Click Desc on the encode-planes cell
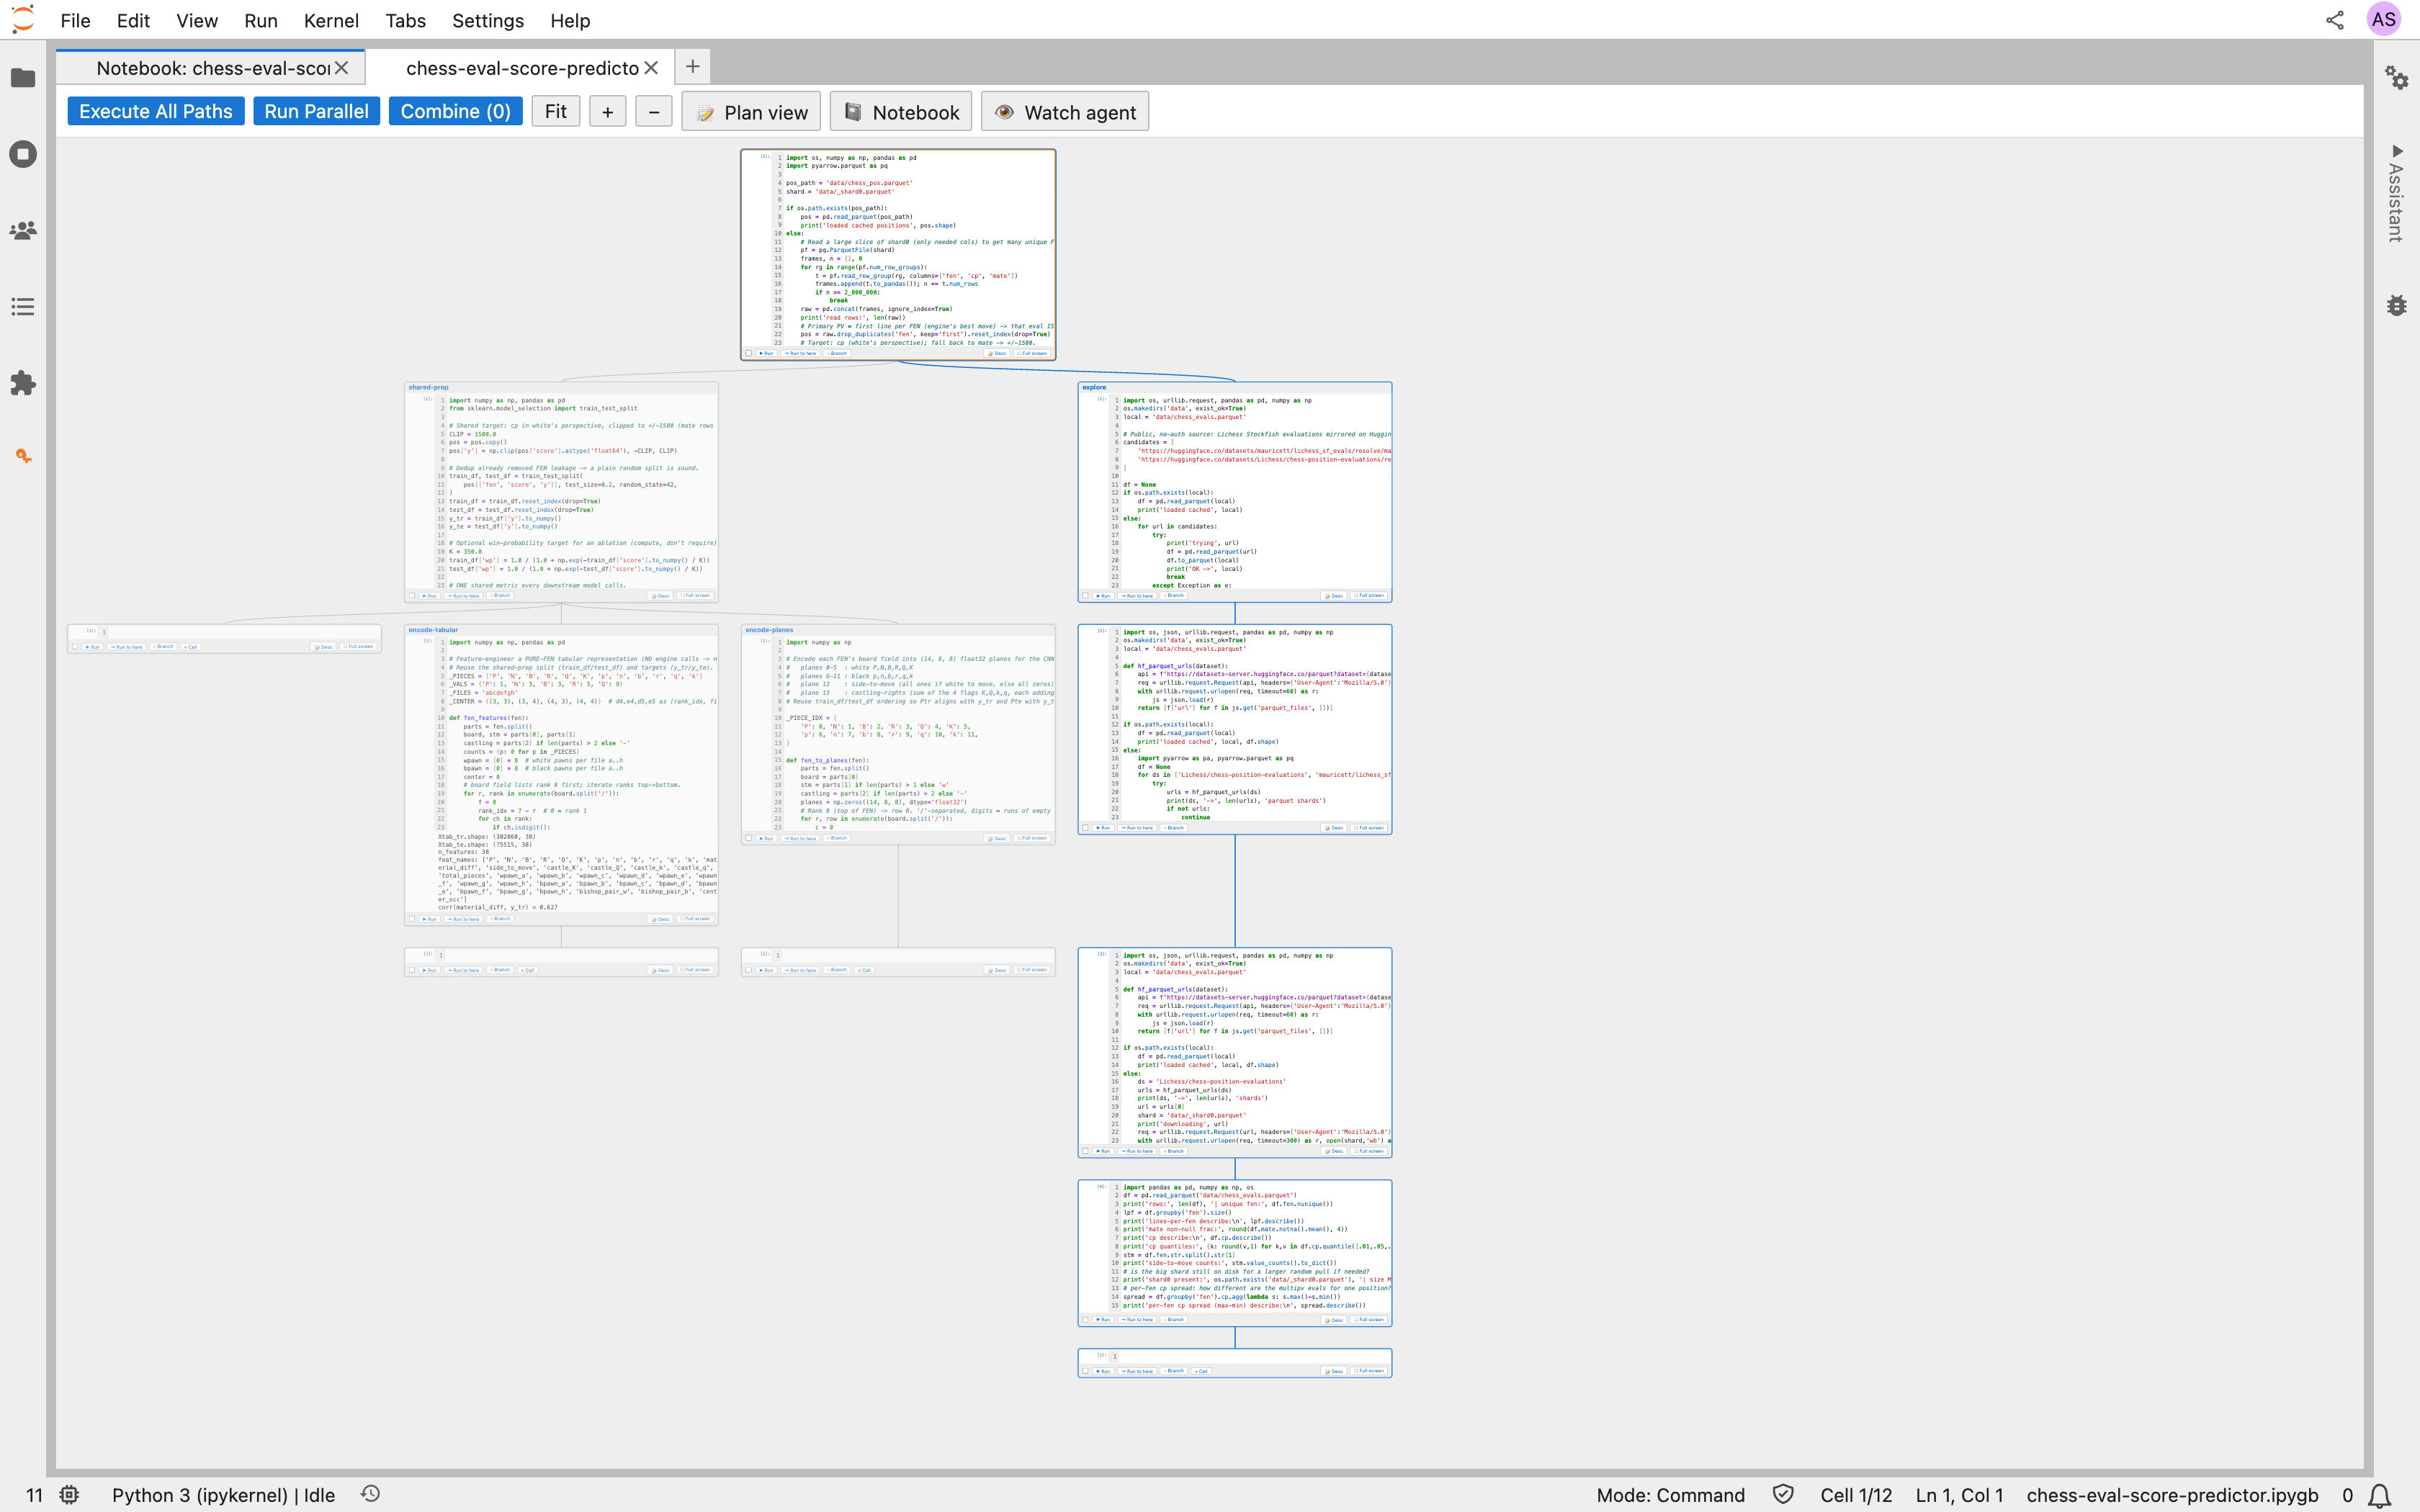 click(997, 838)
